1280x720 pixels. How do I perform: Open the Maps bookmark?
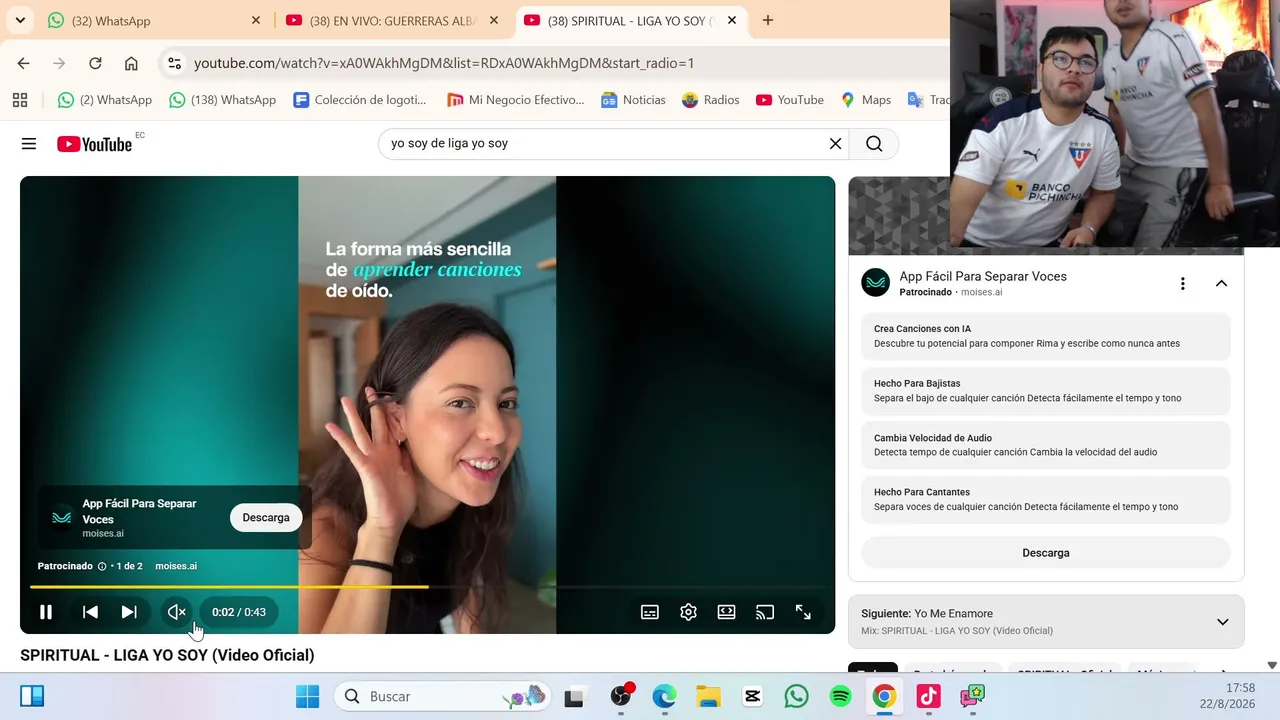point(866,100)
